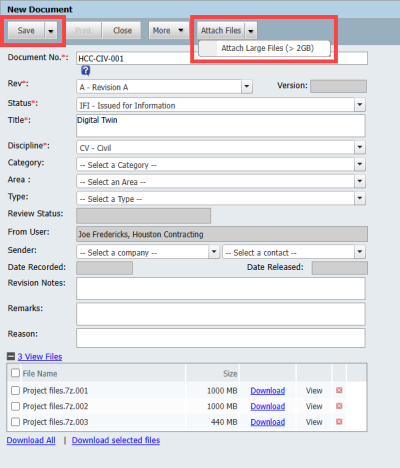The image size is (400, 468).
Task: Expand the Select a Category dropdown
Action: click(360, 164)
